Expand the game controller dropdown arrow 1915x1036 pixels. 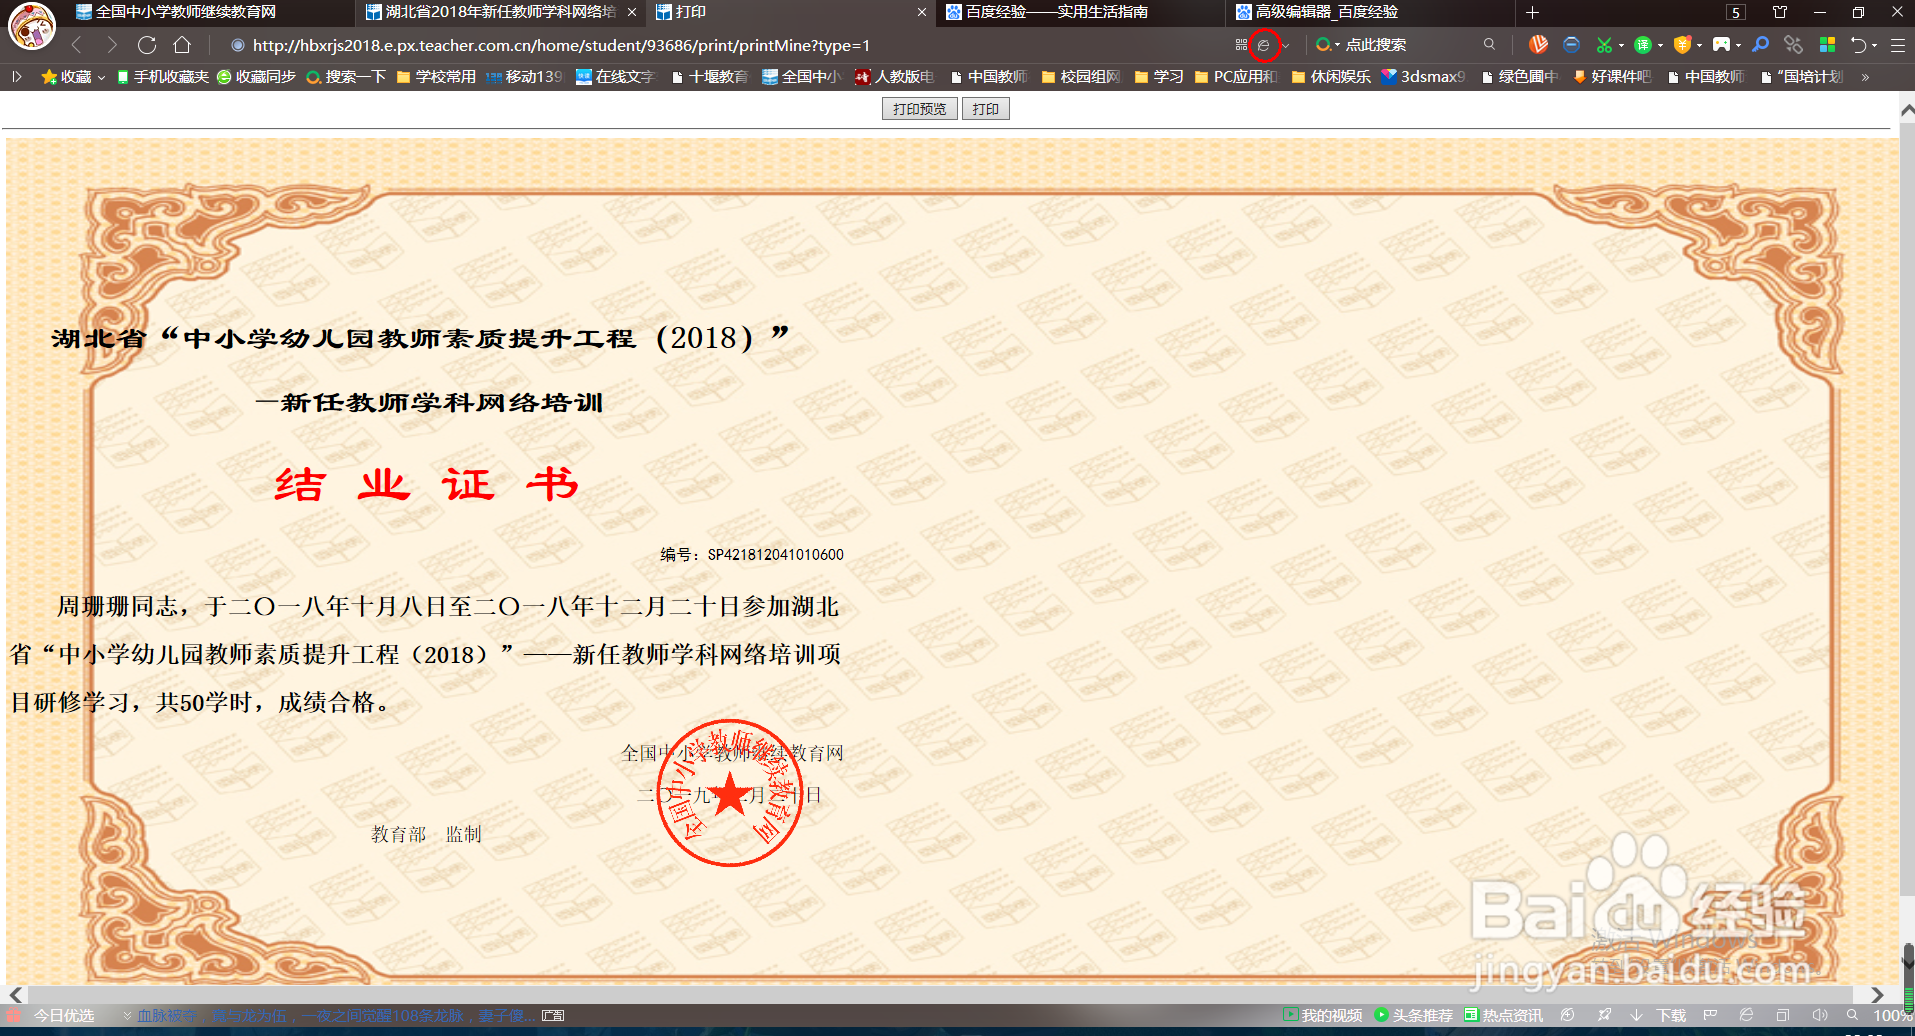[1738, 45]
